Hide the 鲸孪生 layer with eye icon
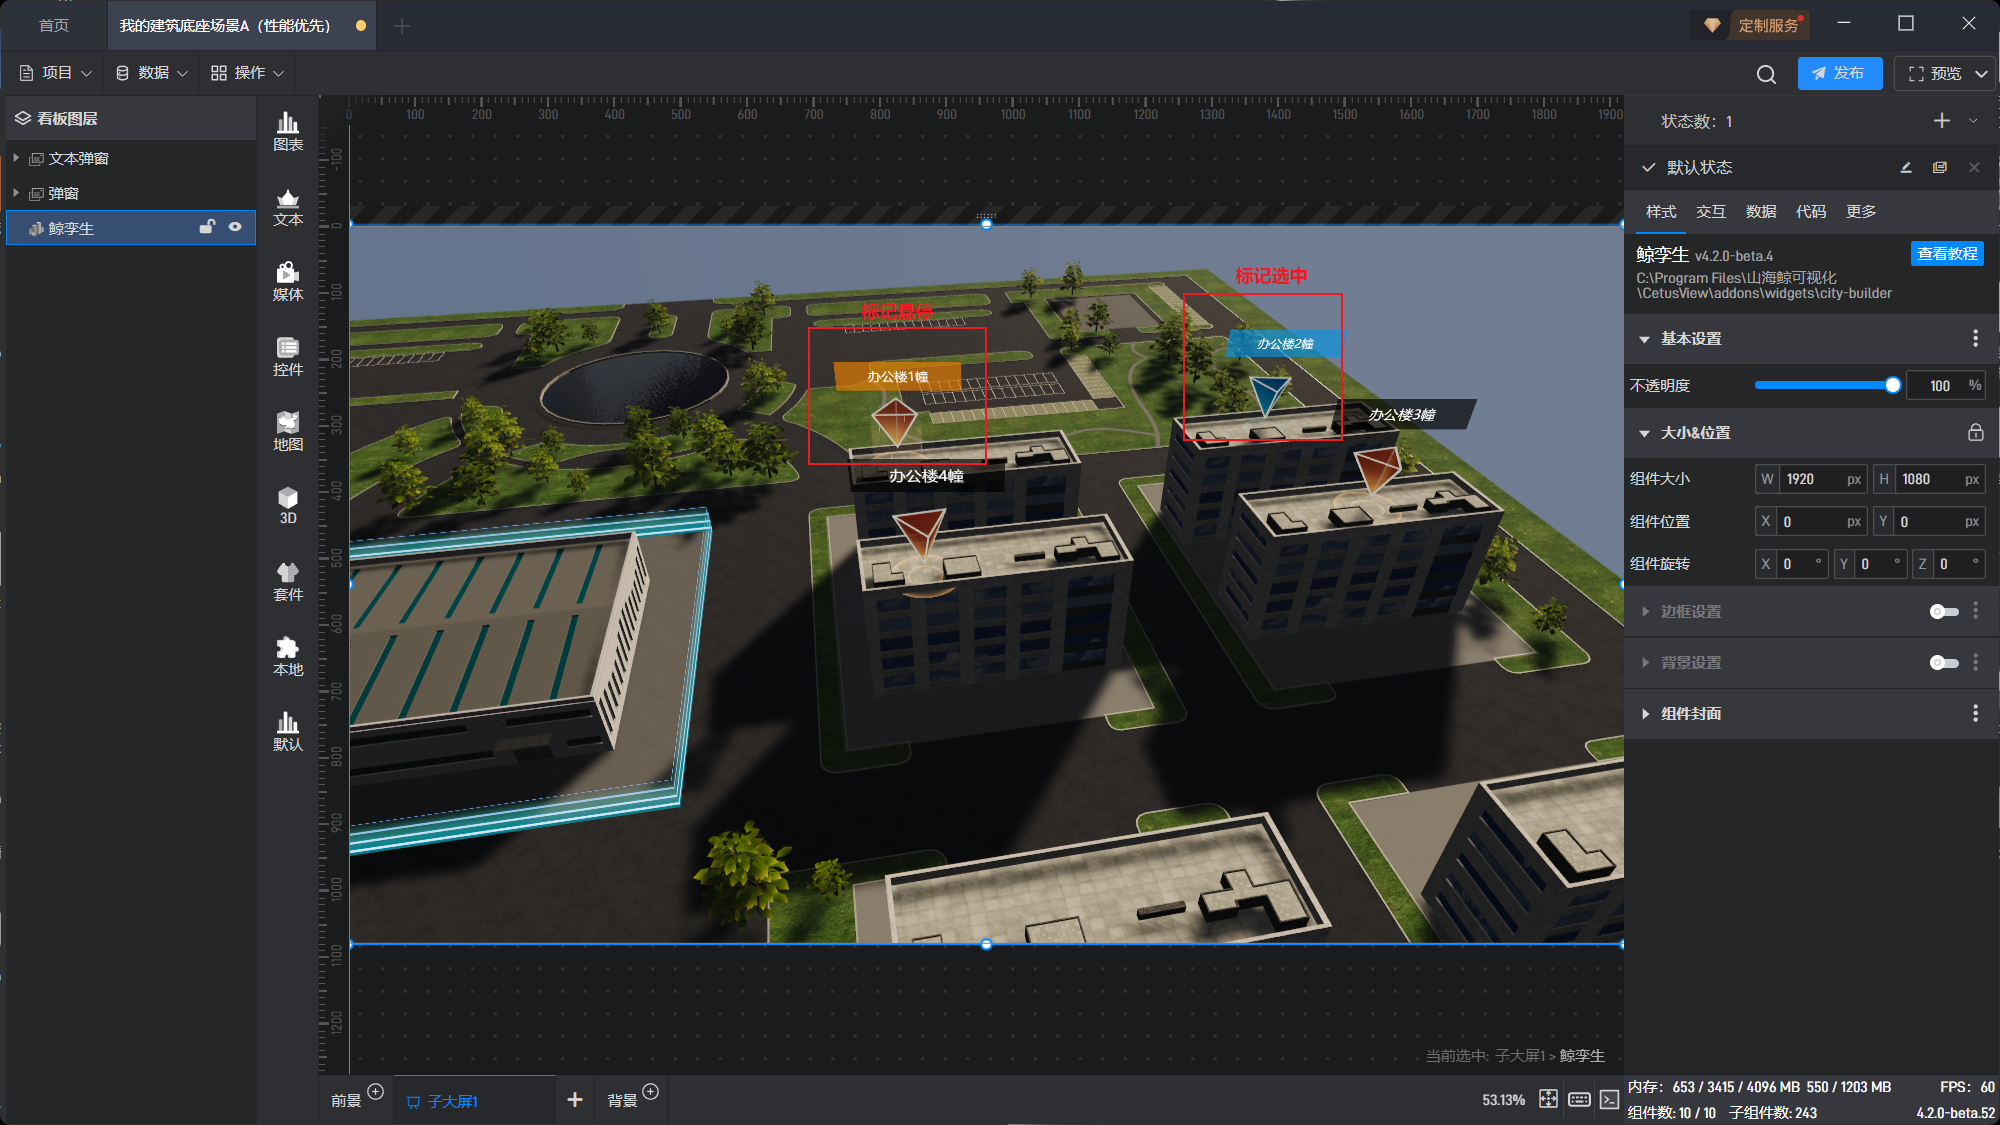2000x1125 pixels. tap(235, 227)
